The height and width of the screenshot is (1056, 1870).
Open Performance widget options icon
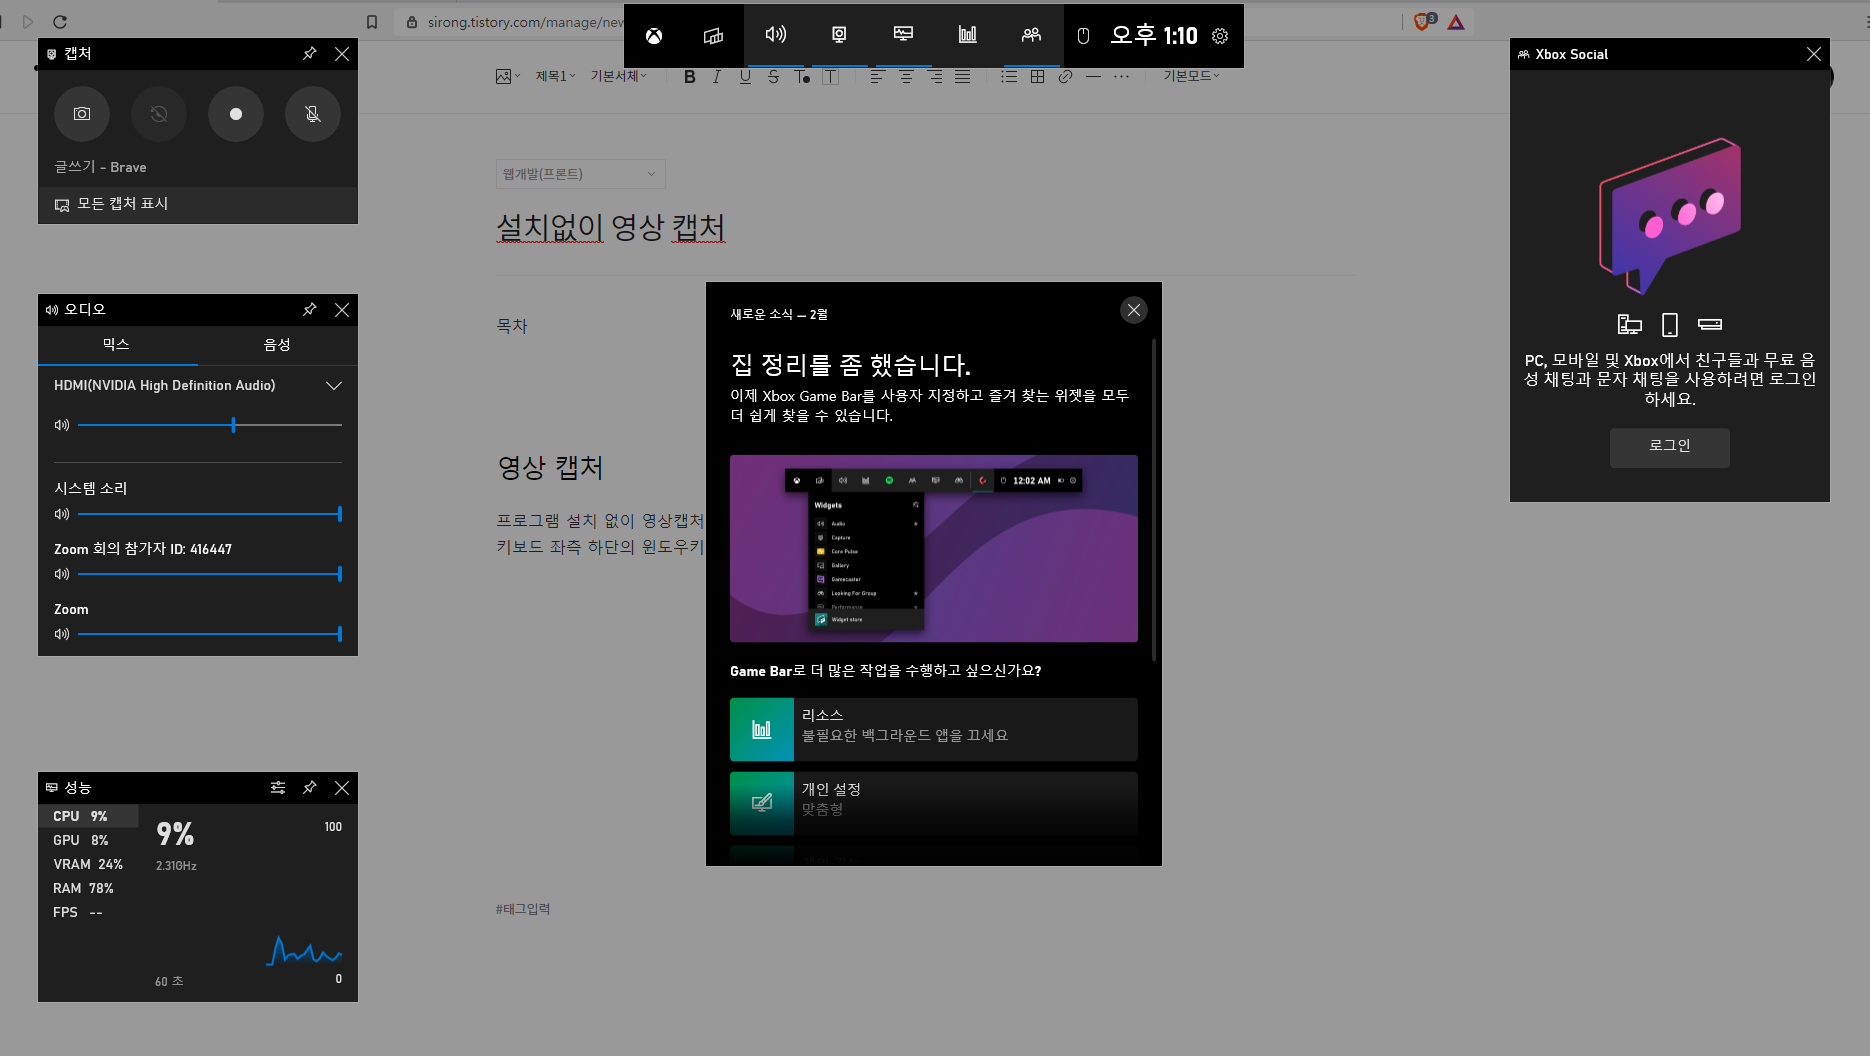[x=278, y=788]
